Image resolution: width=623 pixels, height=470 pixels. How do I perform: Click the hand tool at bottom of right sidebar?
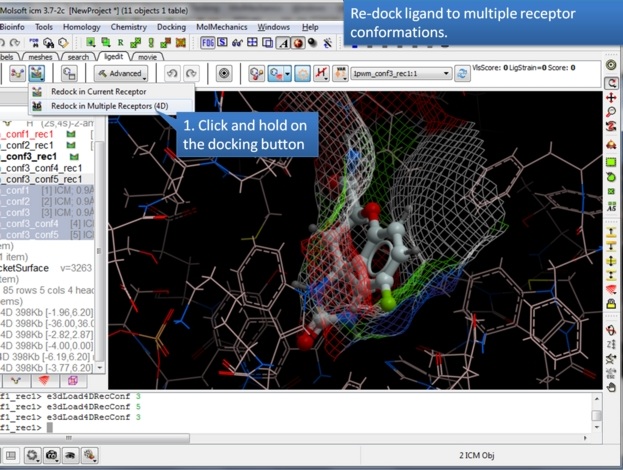(x=611, y=387)
